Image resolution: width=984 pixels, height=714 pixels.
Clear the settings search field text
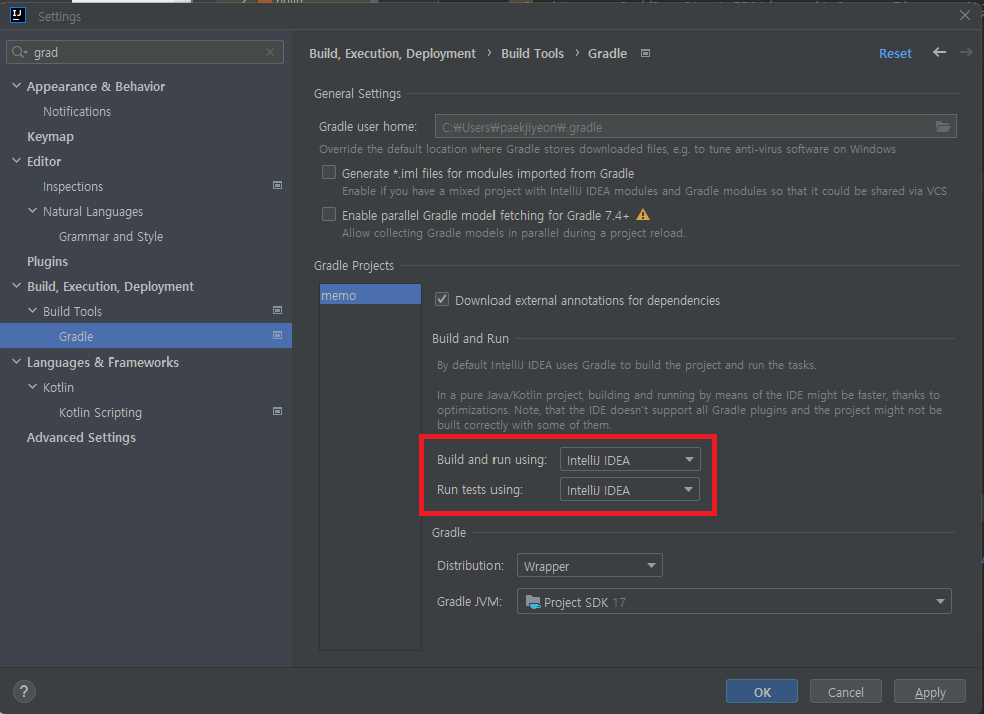point(270,52)
